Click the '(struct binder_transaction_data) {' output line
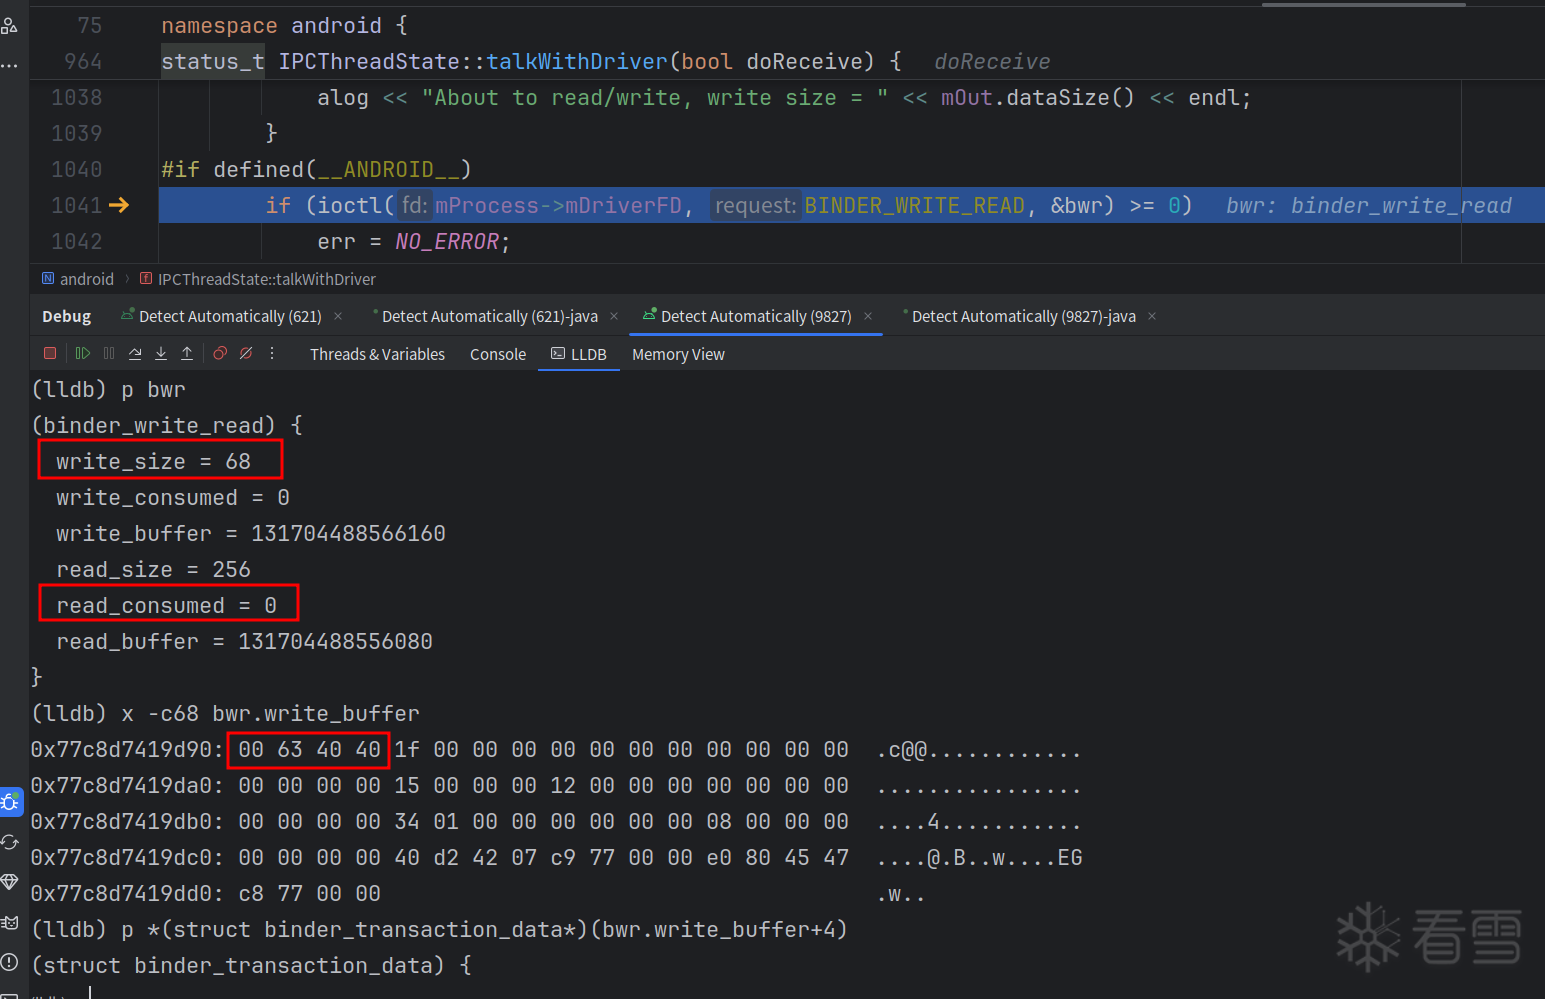 251,965
